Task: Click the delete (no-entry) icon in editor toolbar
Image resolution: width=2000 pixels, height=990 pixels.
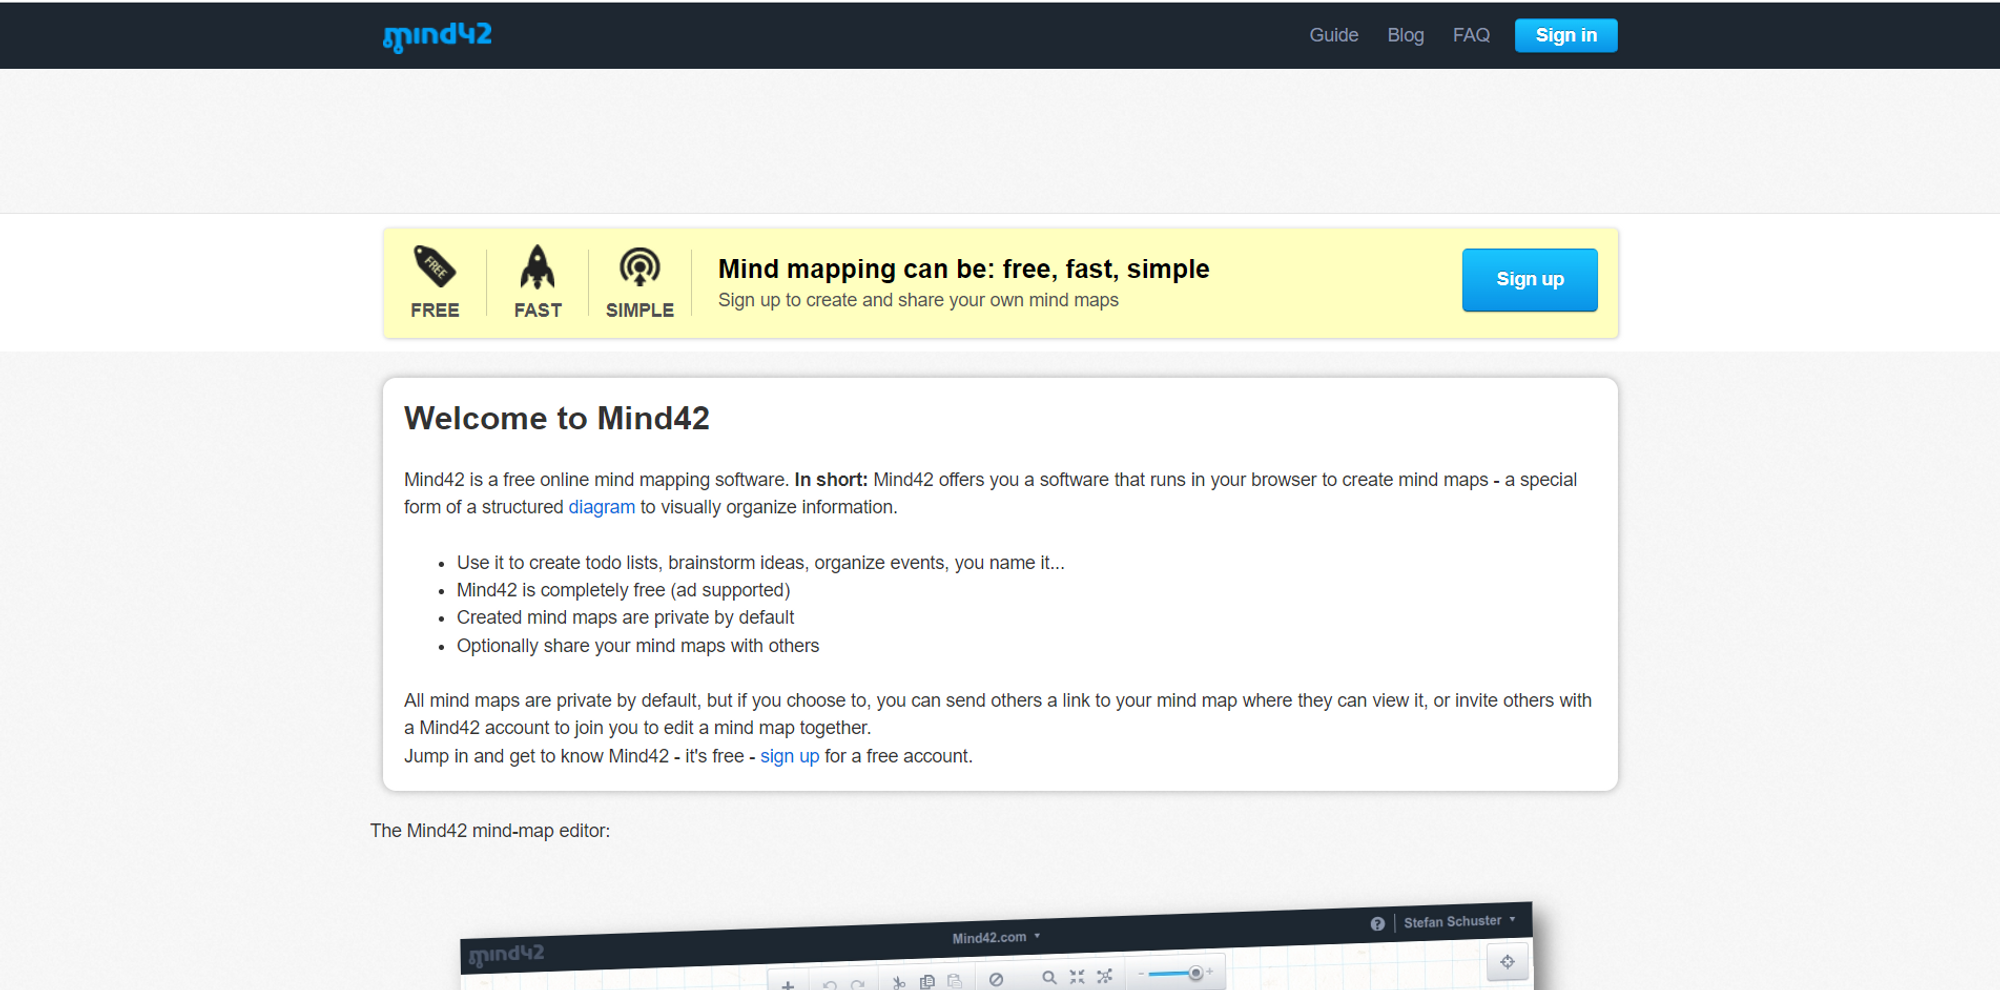Action: click(996, 979)
